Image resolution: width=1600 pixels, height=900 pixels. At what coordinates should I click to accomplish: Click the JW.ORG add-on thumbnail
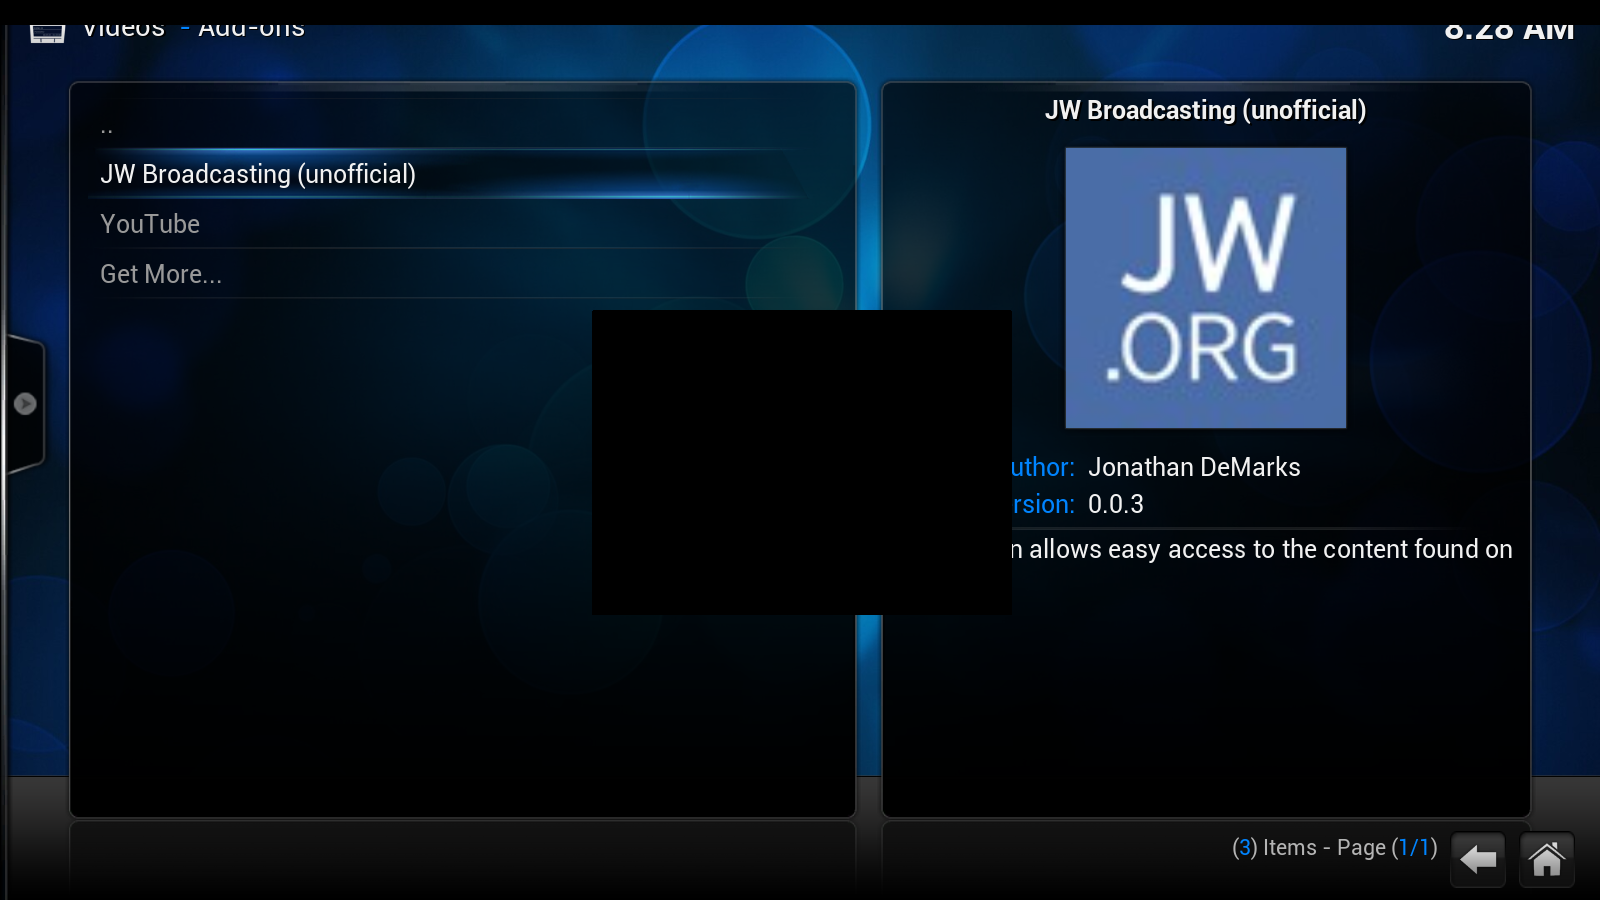tap(1205, 288)
